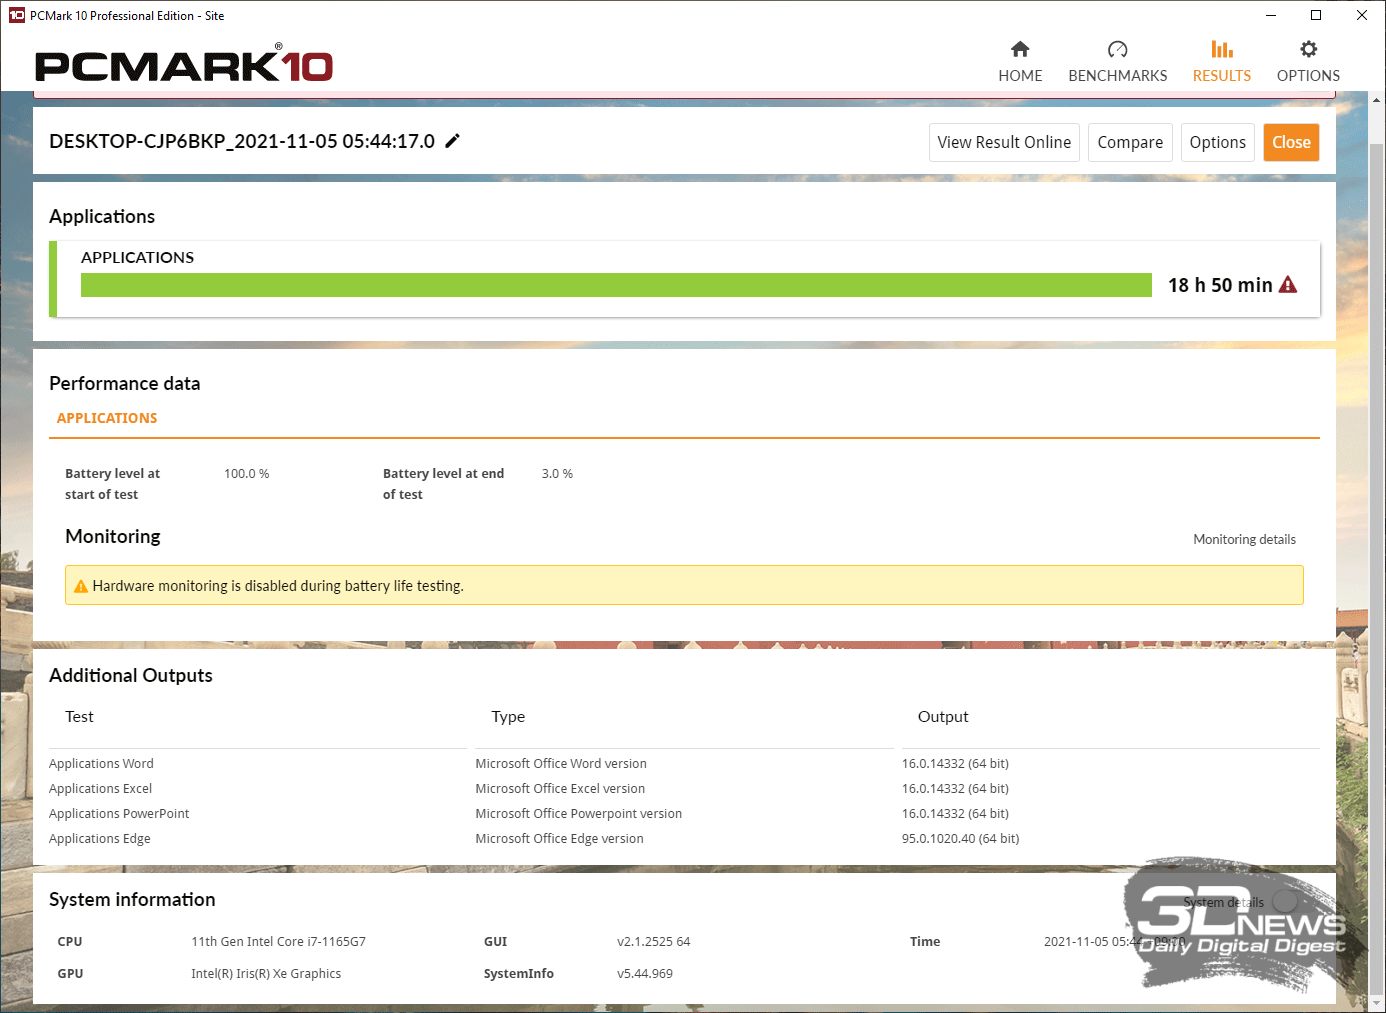Screen dimensions: 1386x1013
Task: Click the SystemInfo version v5.44.969
Action: click(645, 973)
